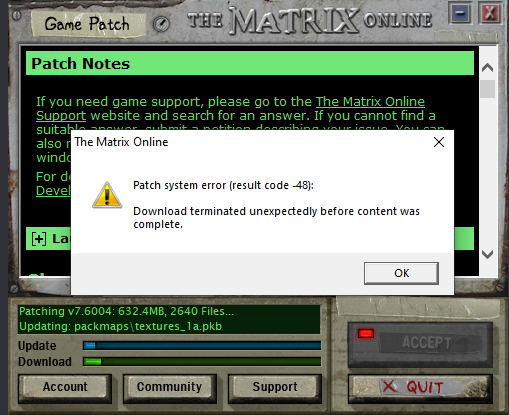Close the launcher with the red X
The height and width of the screenshot is (415, 509).
pyautogui.click(x=490, y=13)
